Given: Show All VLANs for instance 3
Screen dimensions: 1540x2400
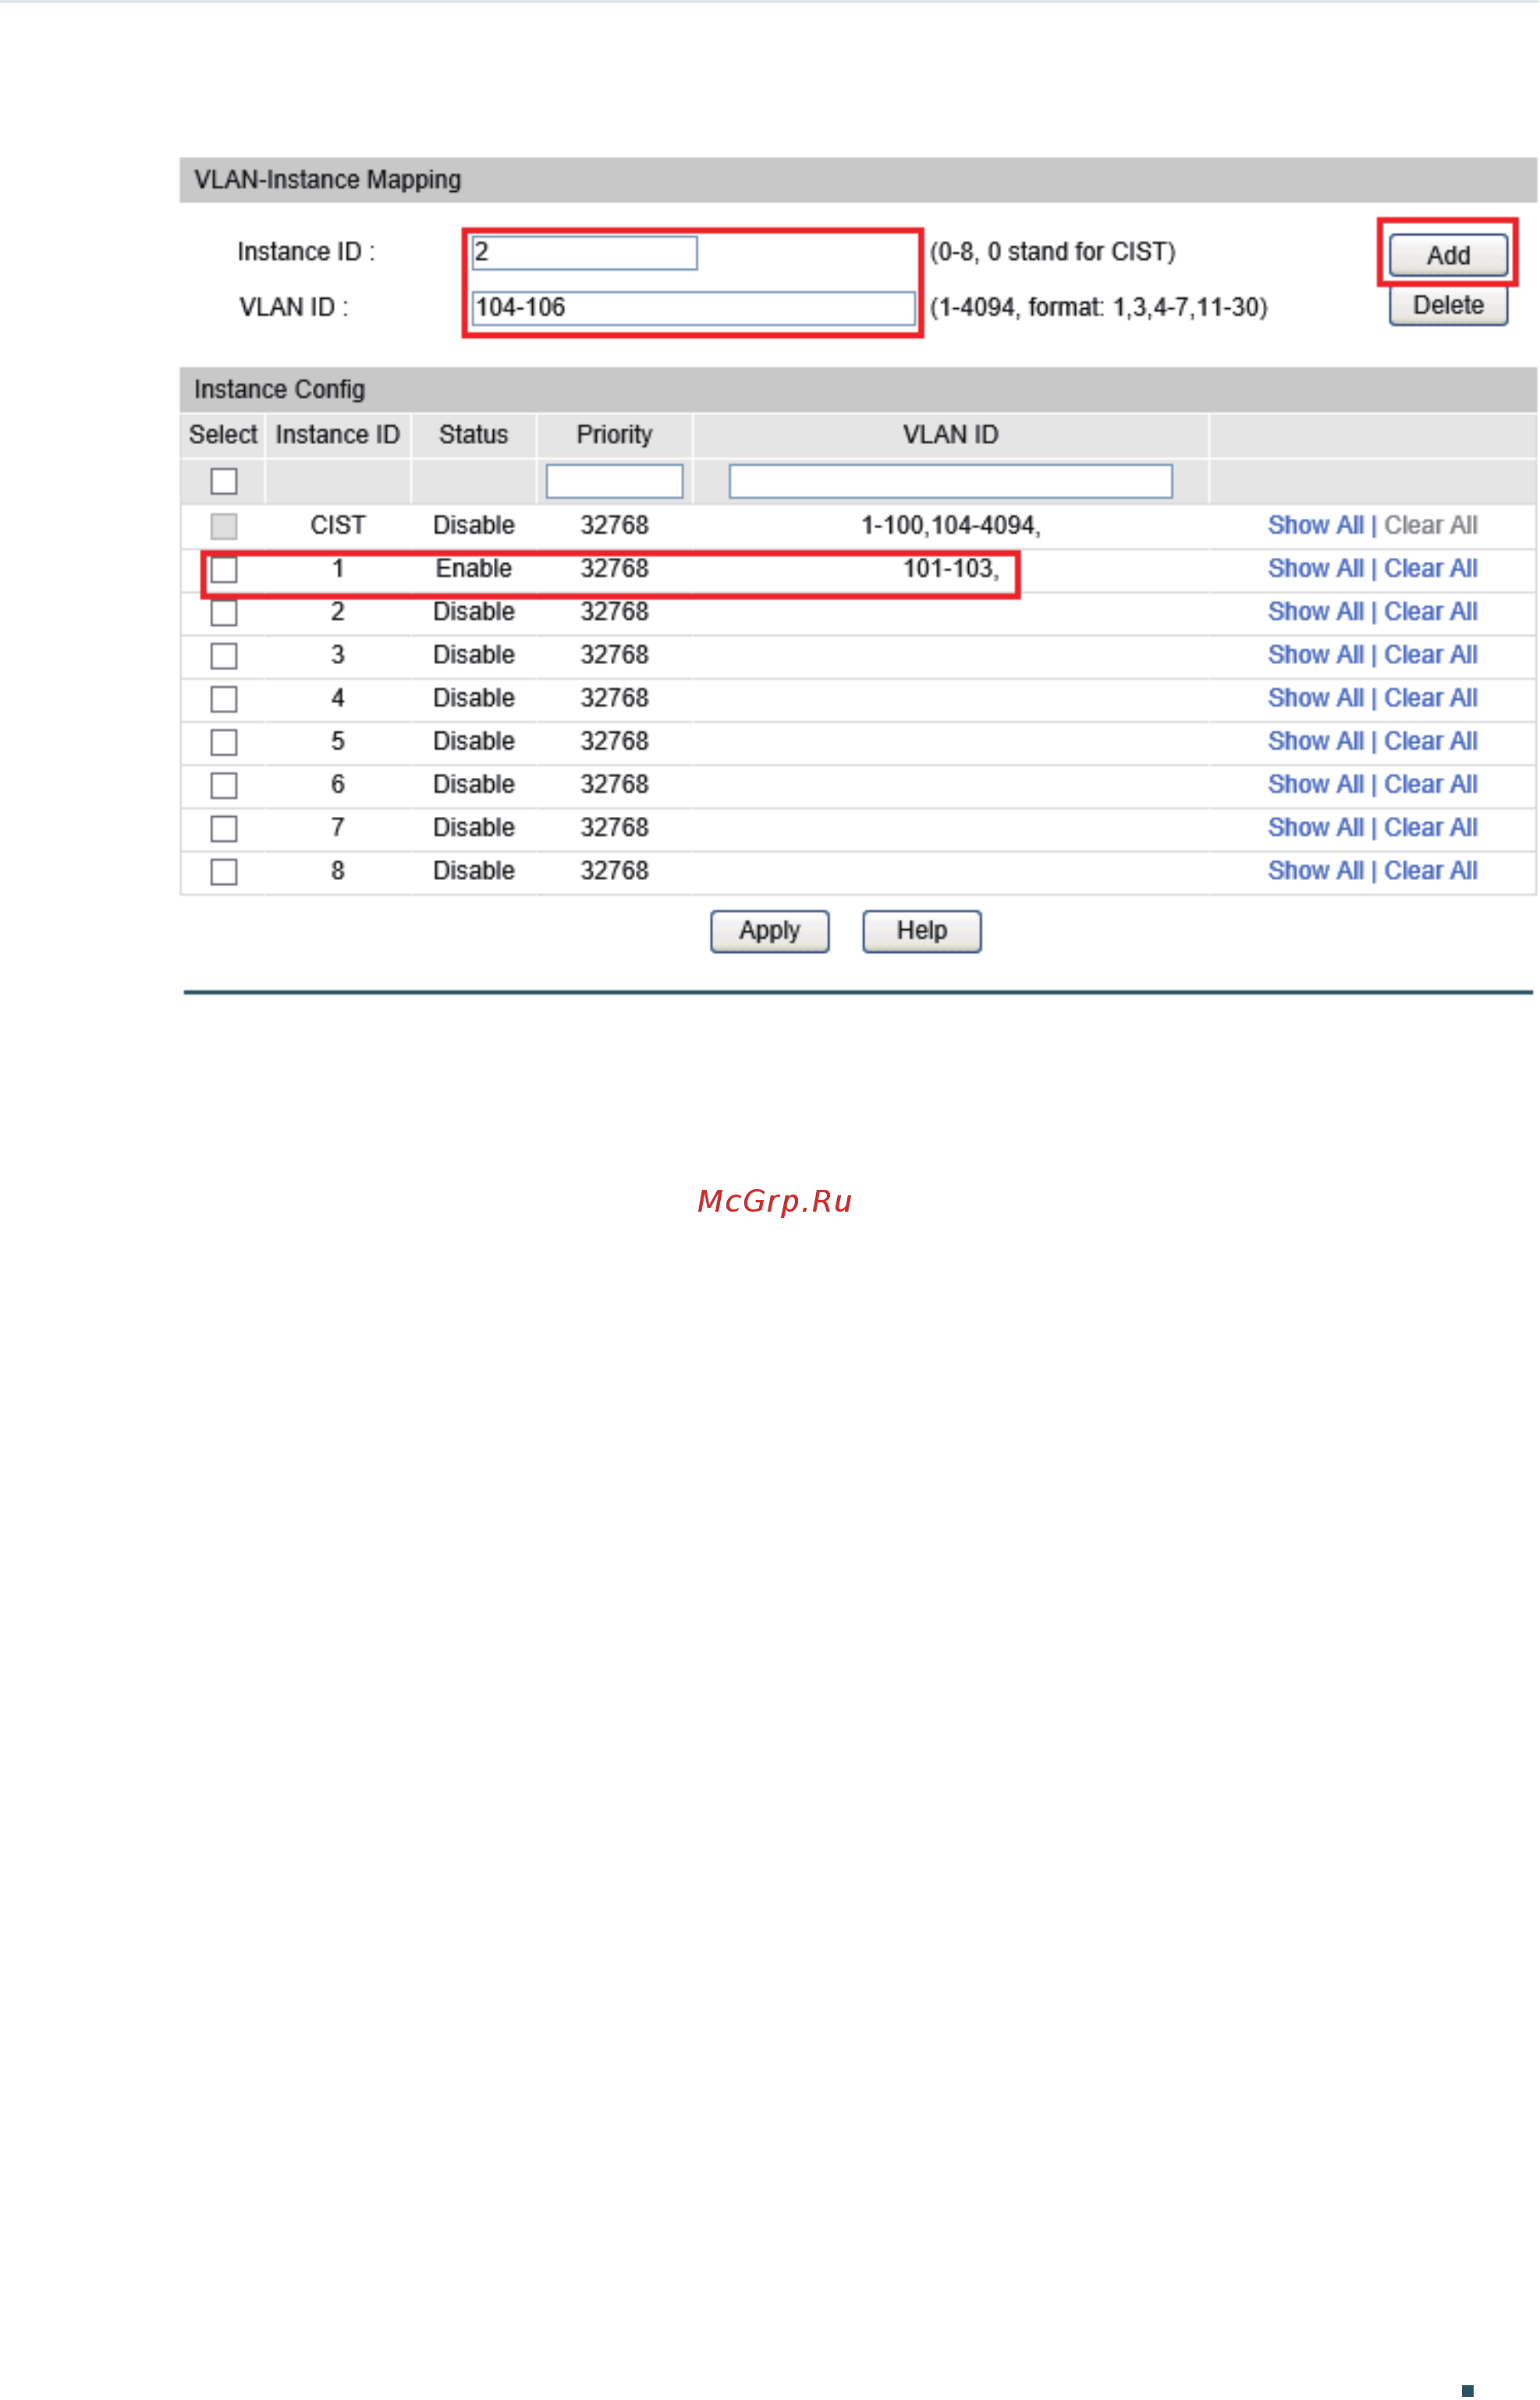Looking at the screenshot, I should point(1315,654).
